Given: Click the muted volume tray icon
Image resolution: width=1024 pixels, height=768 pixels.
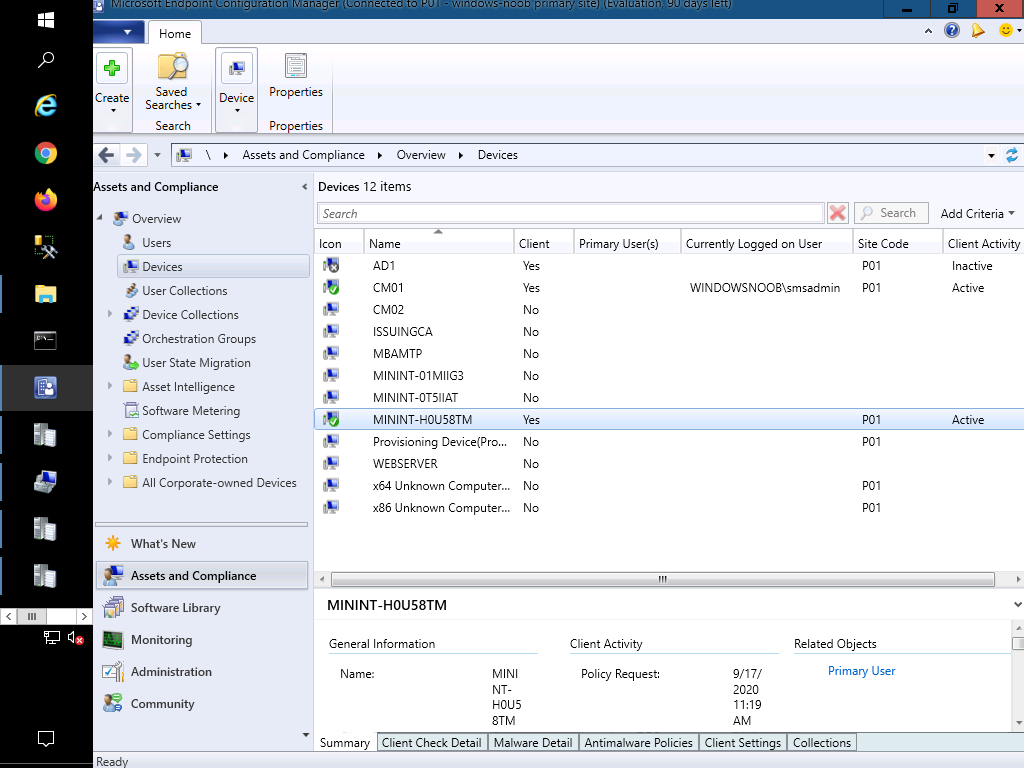Looking at the screenshot, I should [76, 638].
